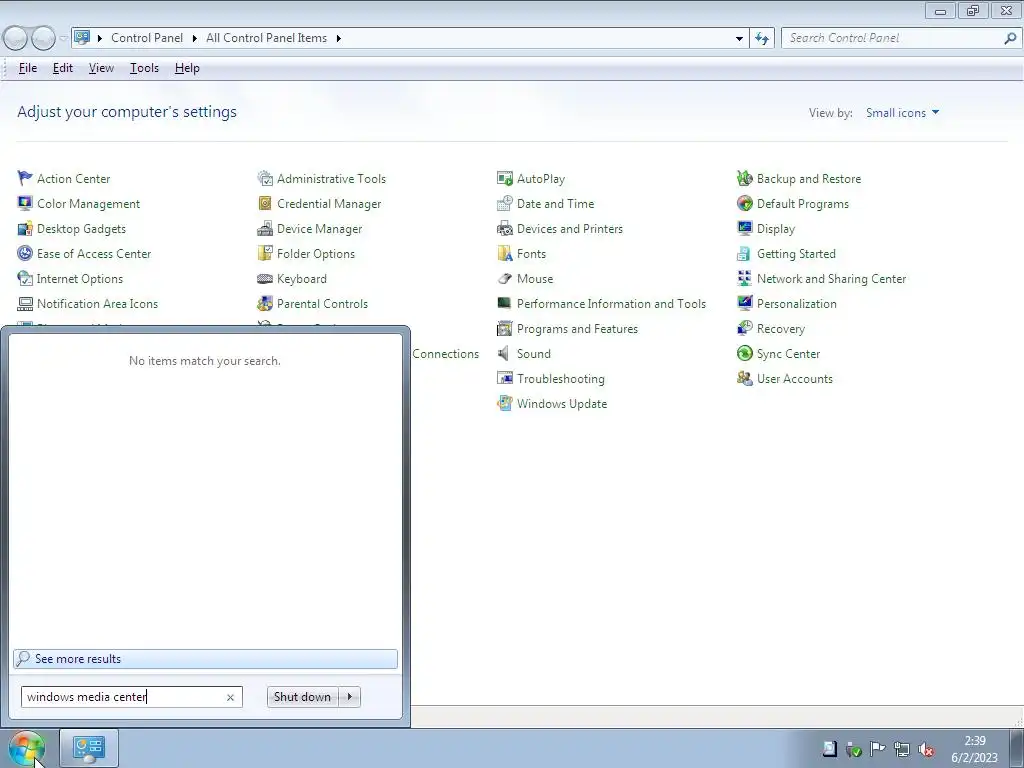Open the Edit menu
Screen dimensions: 1024x768
coord(63,68)
